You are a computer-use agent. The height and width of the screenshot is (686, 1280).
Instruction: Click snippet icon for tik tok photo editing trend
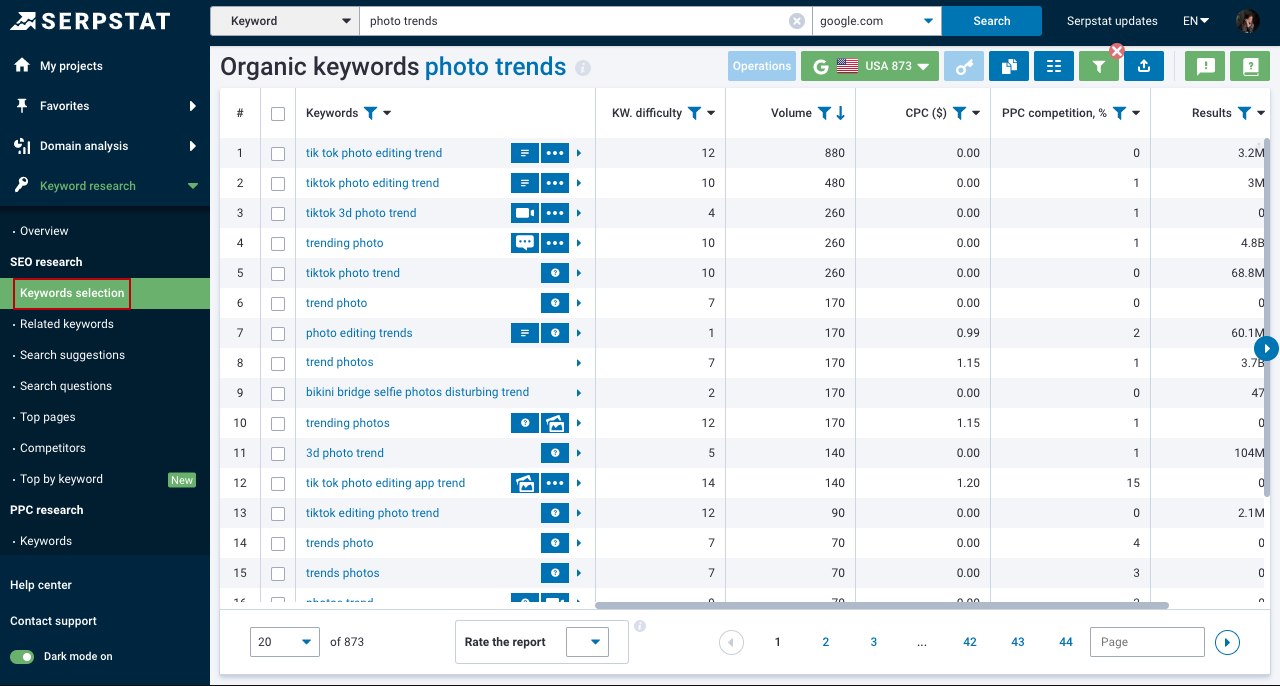(x=525, y=153)
